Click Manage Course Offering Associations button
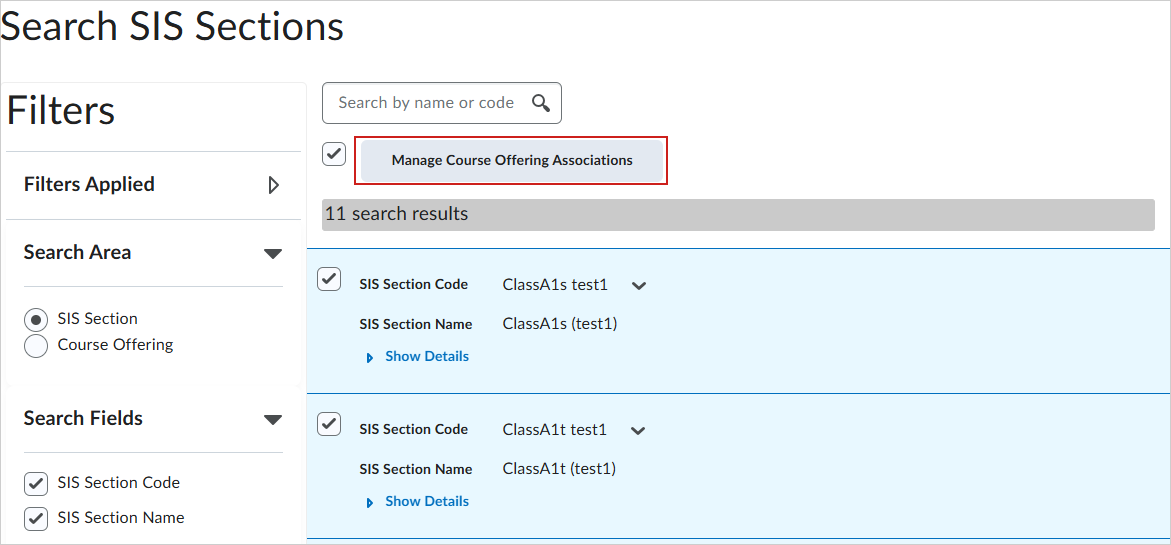1171x545 pixels. pyautogui.click(x=512, y=160)
